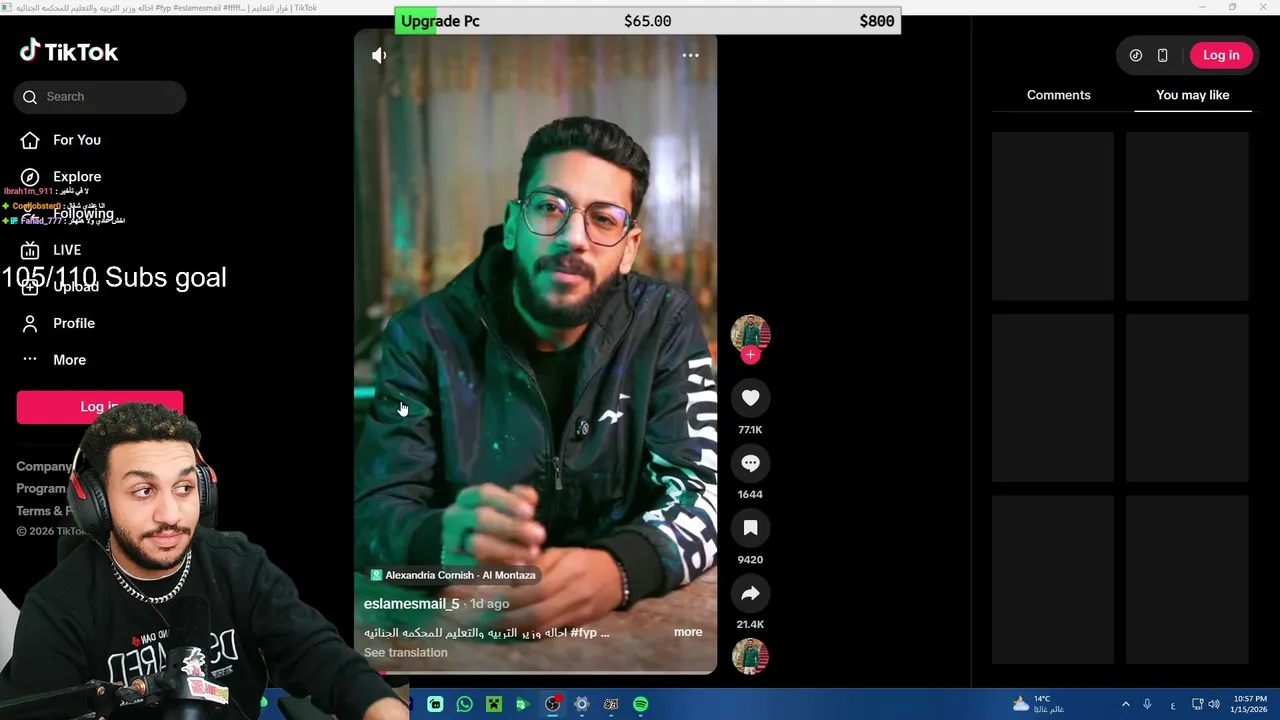Click the 21.4K share count
This screenshot has height=720, width=1280.
750,625
